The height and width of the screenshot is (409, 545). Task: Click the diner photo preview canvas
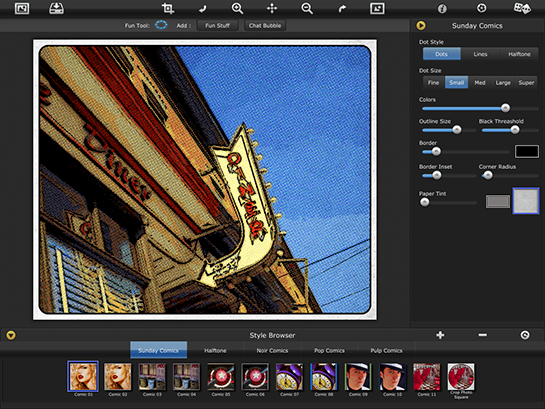click(x=205, y=179)
